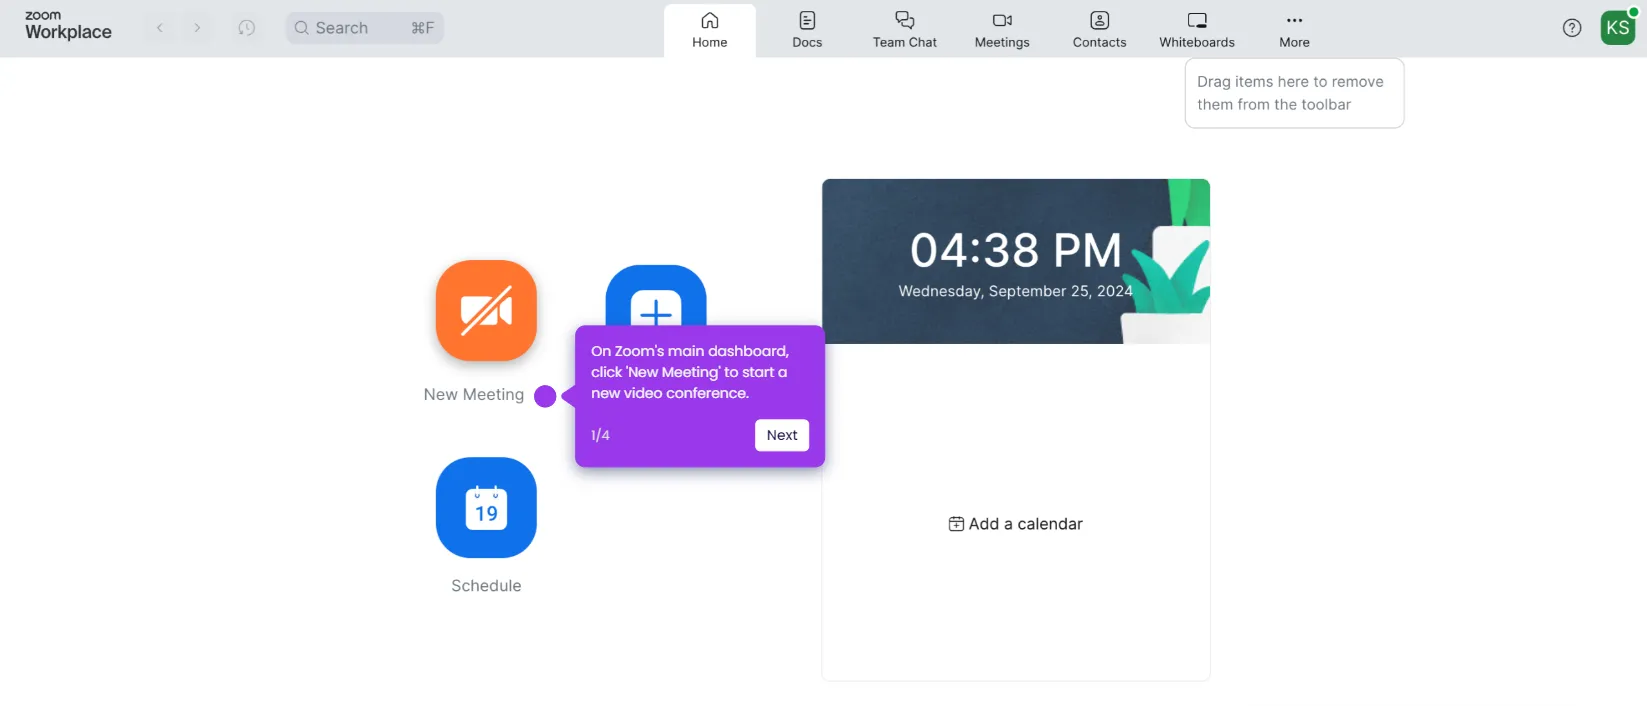This screenshot has height=706, width=1647.
Task: Open the Contacts tab
Action: [x=1099, y=30]
